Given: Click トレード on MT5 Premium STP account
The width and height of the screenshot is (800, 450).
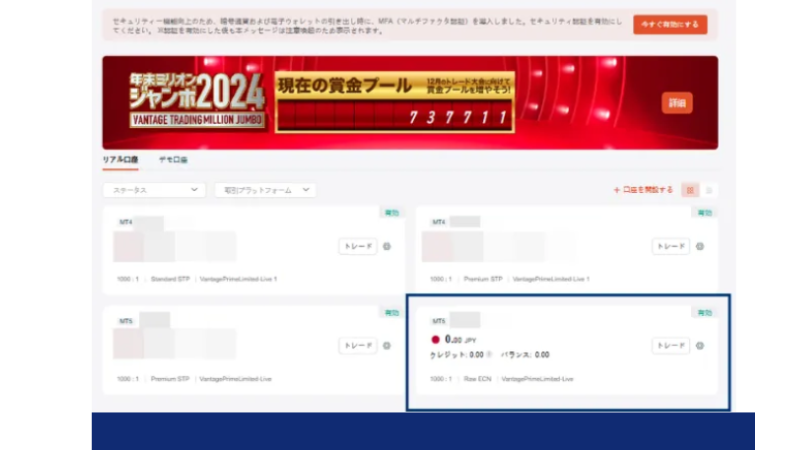Looking at the screenshot, I should (x=358, y=345).
